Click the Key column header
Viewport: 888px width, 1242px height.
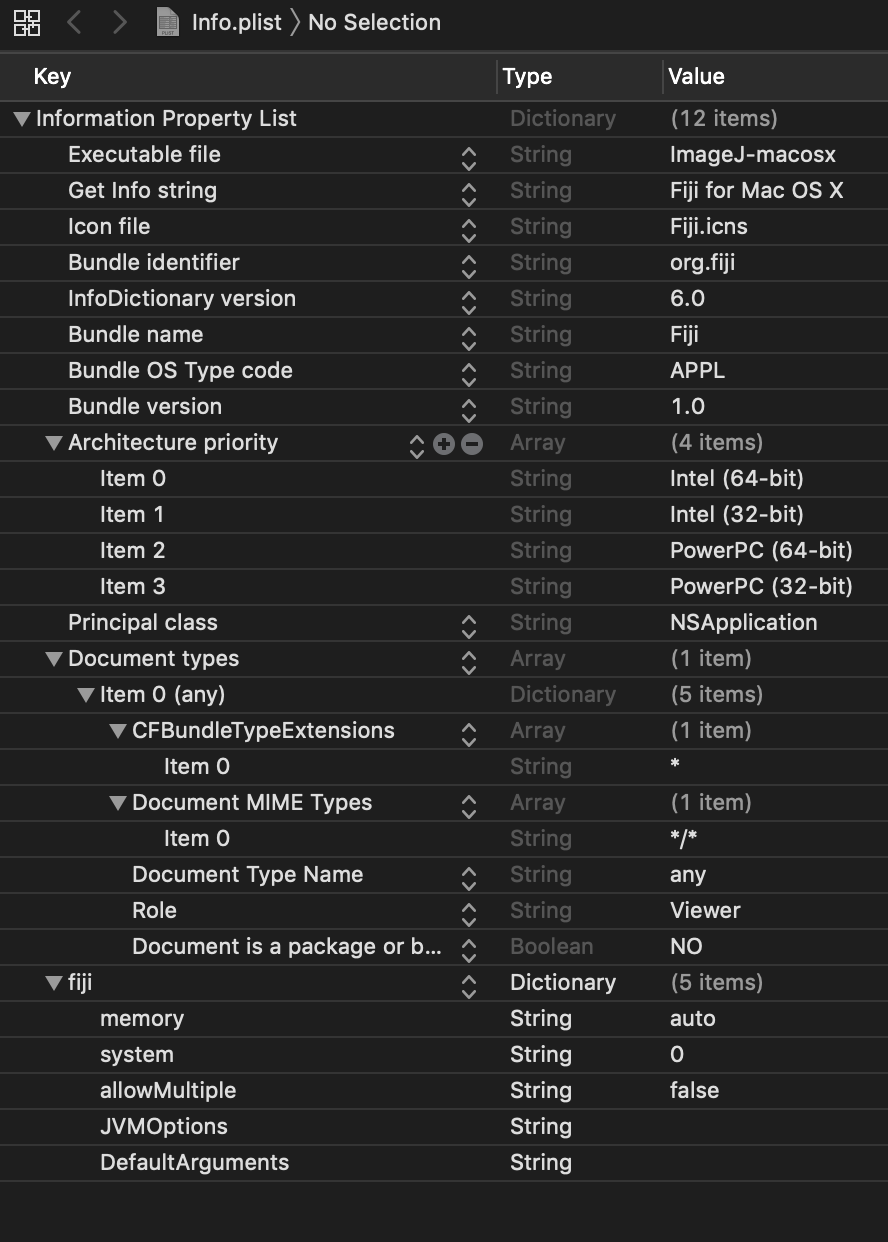pyautogui.click(x=52, y=77)
